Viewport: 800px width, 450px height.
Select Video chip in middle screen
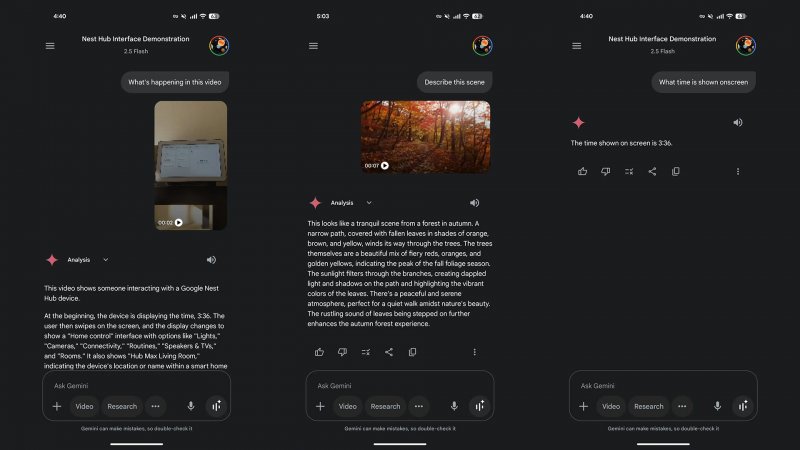coord(347,407)
